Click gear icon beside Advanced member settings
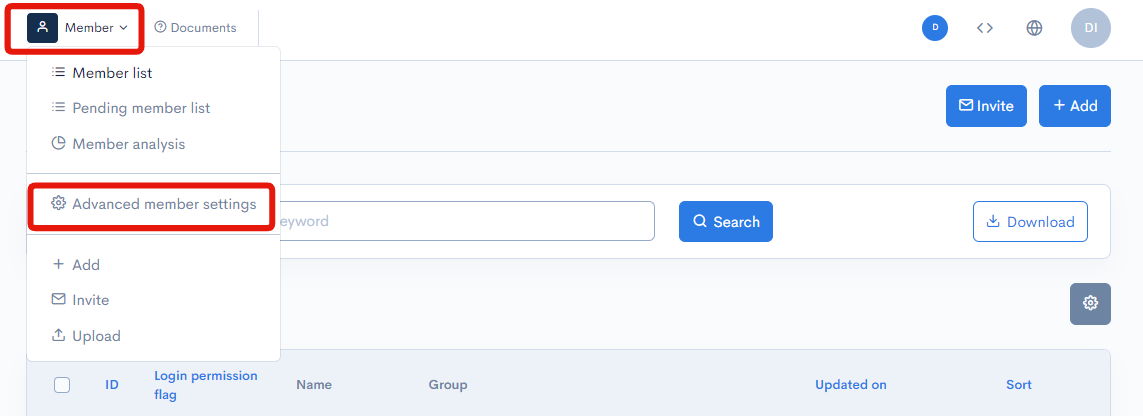1143x416 pixels. pyautogui.click(x=58, y=204)
